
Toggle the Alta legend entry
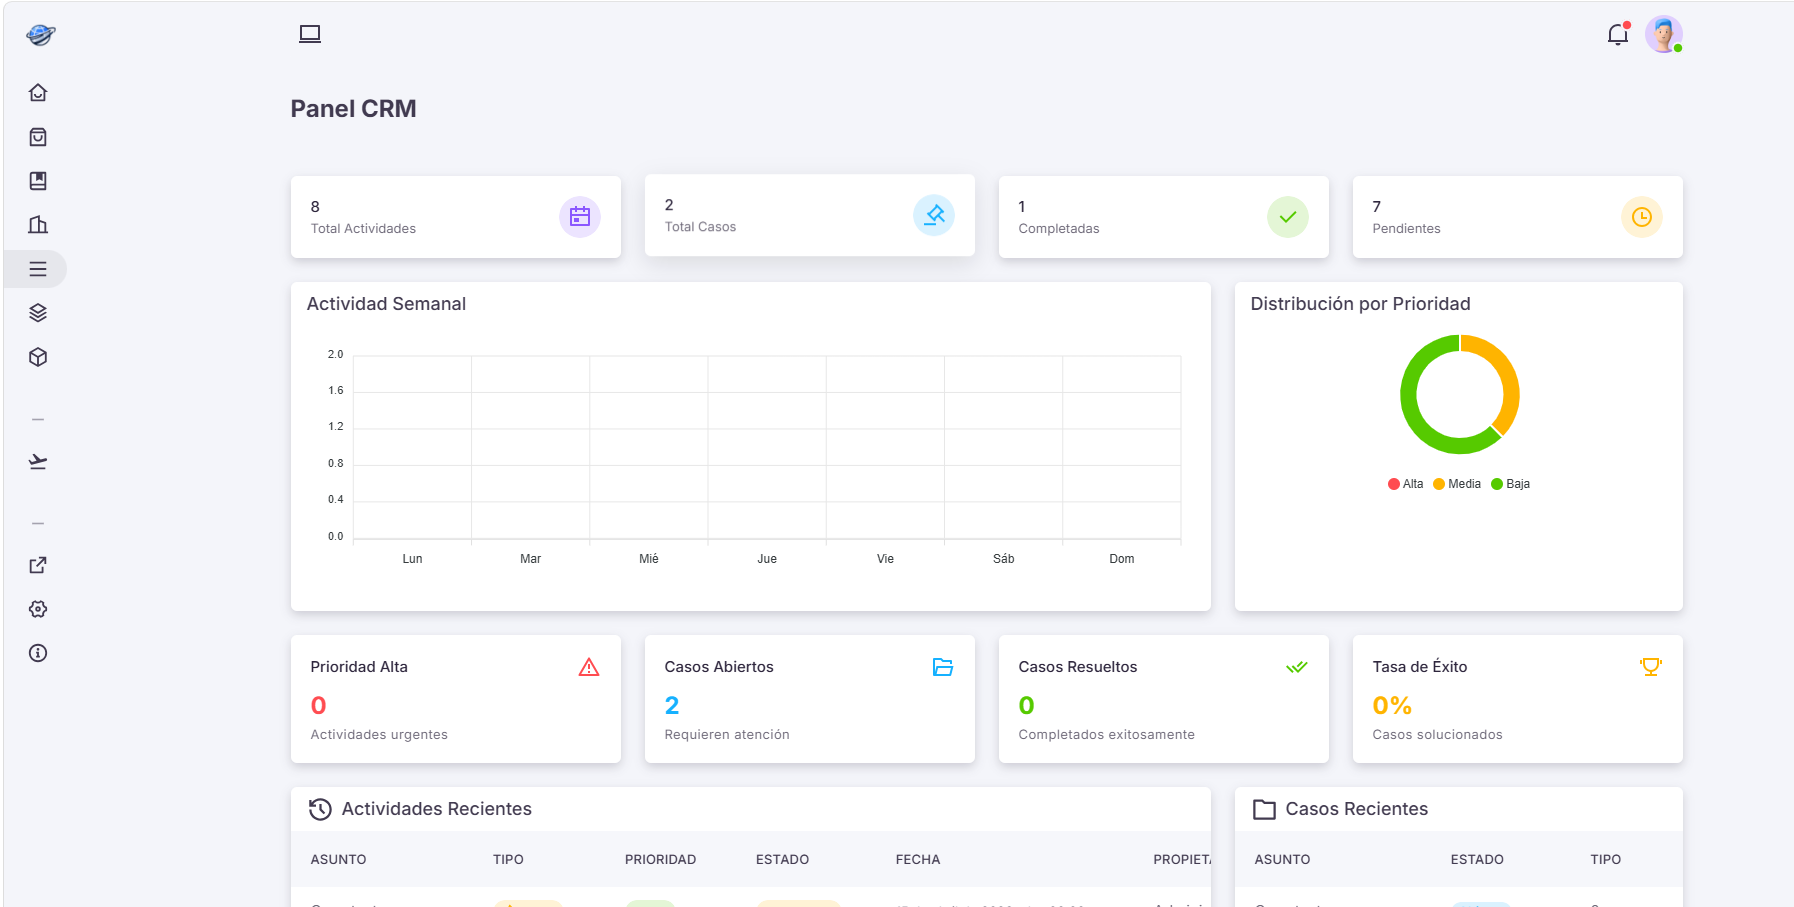point(1405,484)
